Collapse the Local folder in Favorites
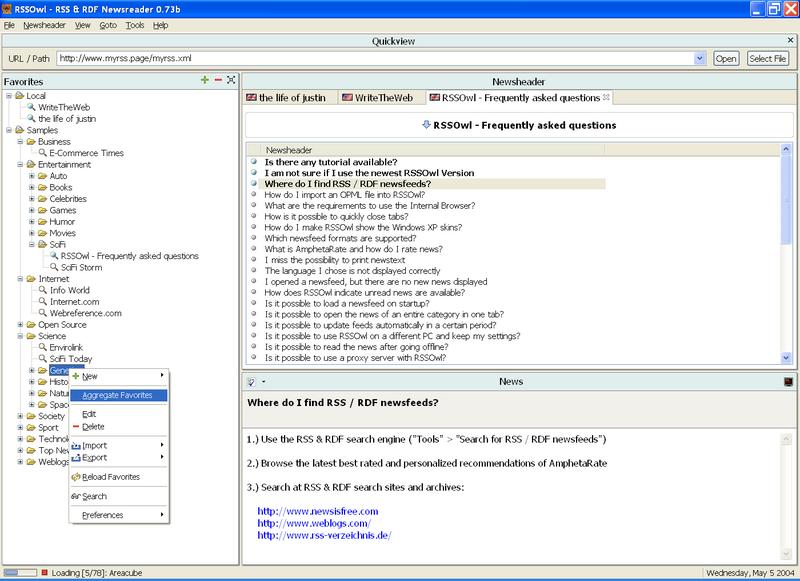The height and width of the screenshot is (581, 800). tap(9, 95)
